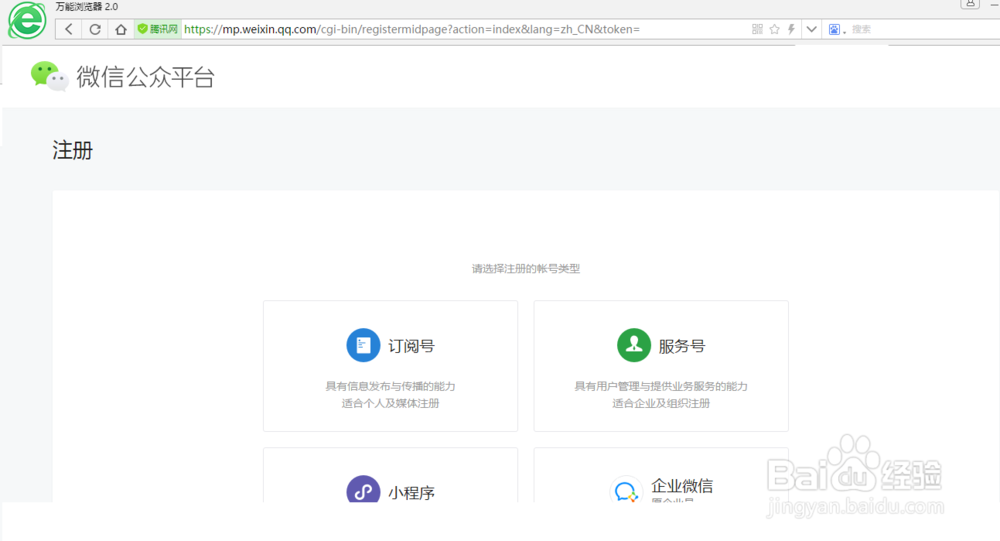Click text 具有用户管理与提供业务服务的能力
The image size is (1000, 541).
pos(661,386)
